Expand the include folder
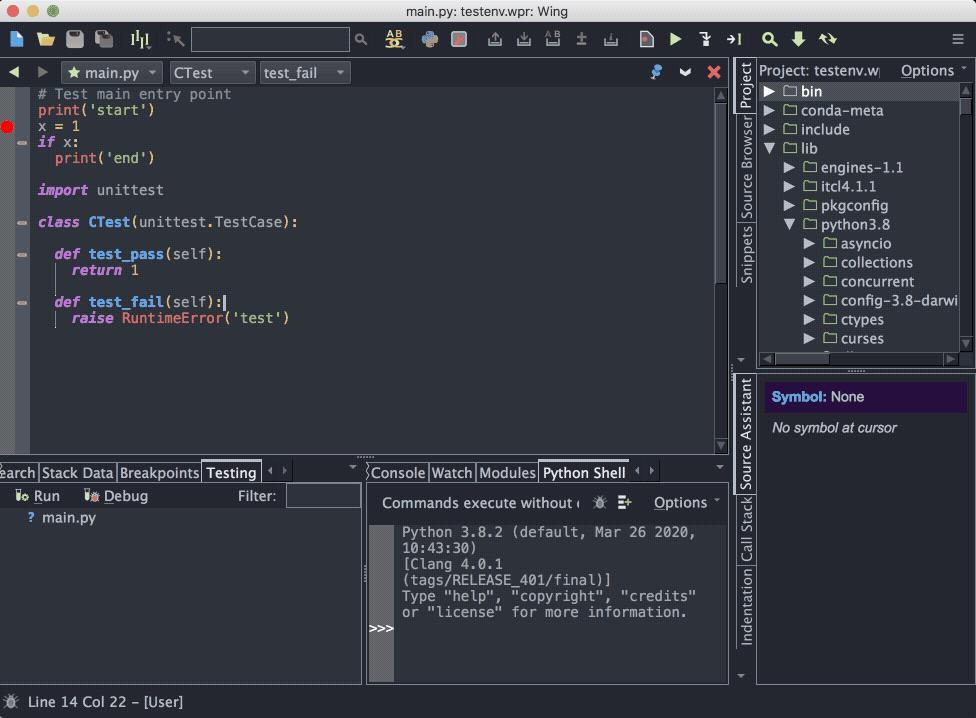The image size is (976, 718). (769, 129)
